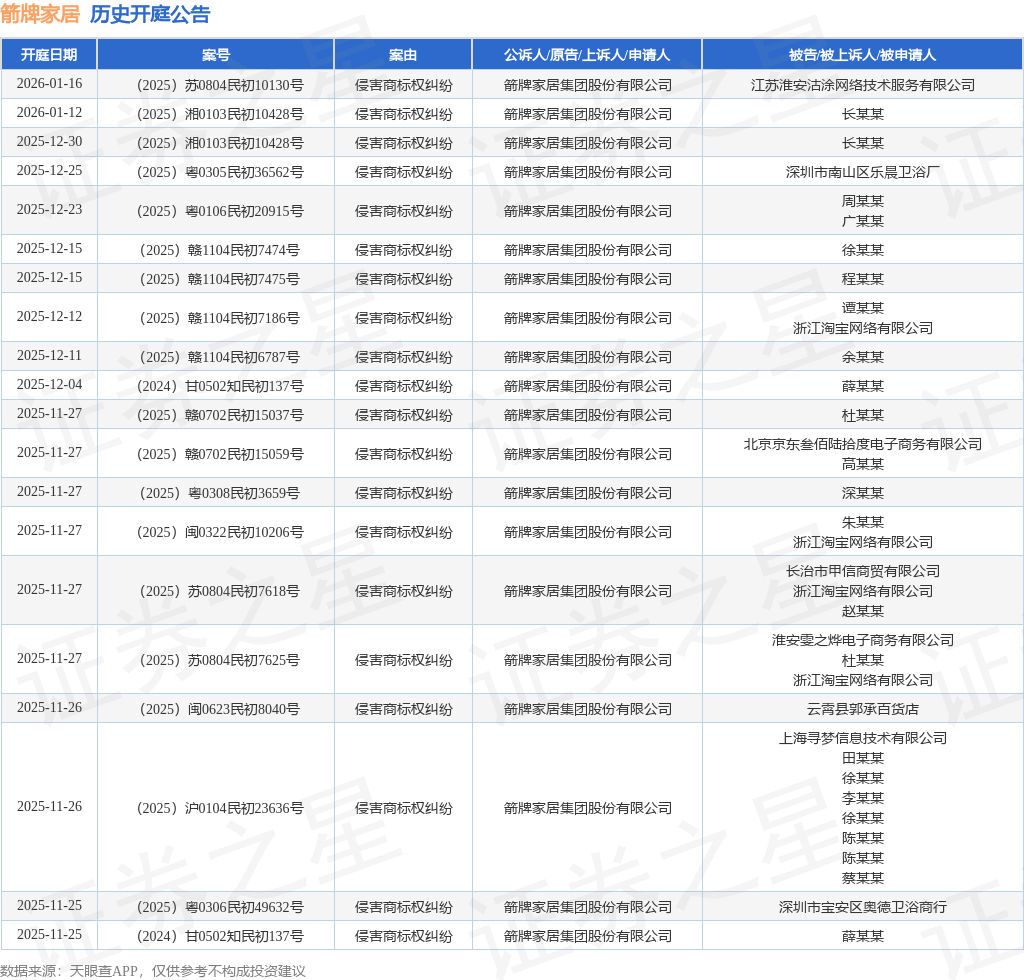Viewport: 1024px width, 980px height.
Task: Select defendant 深圳市南山区乐晨卫浴厂
Action: tap(863, 172)
